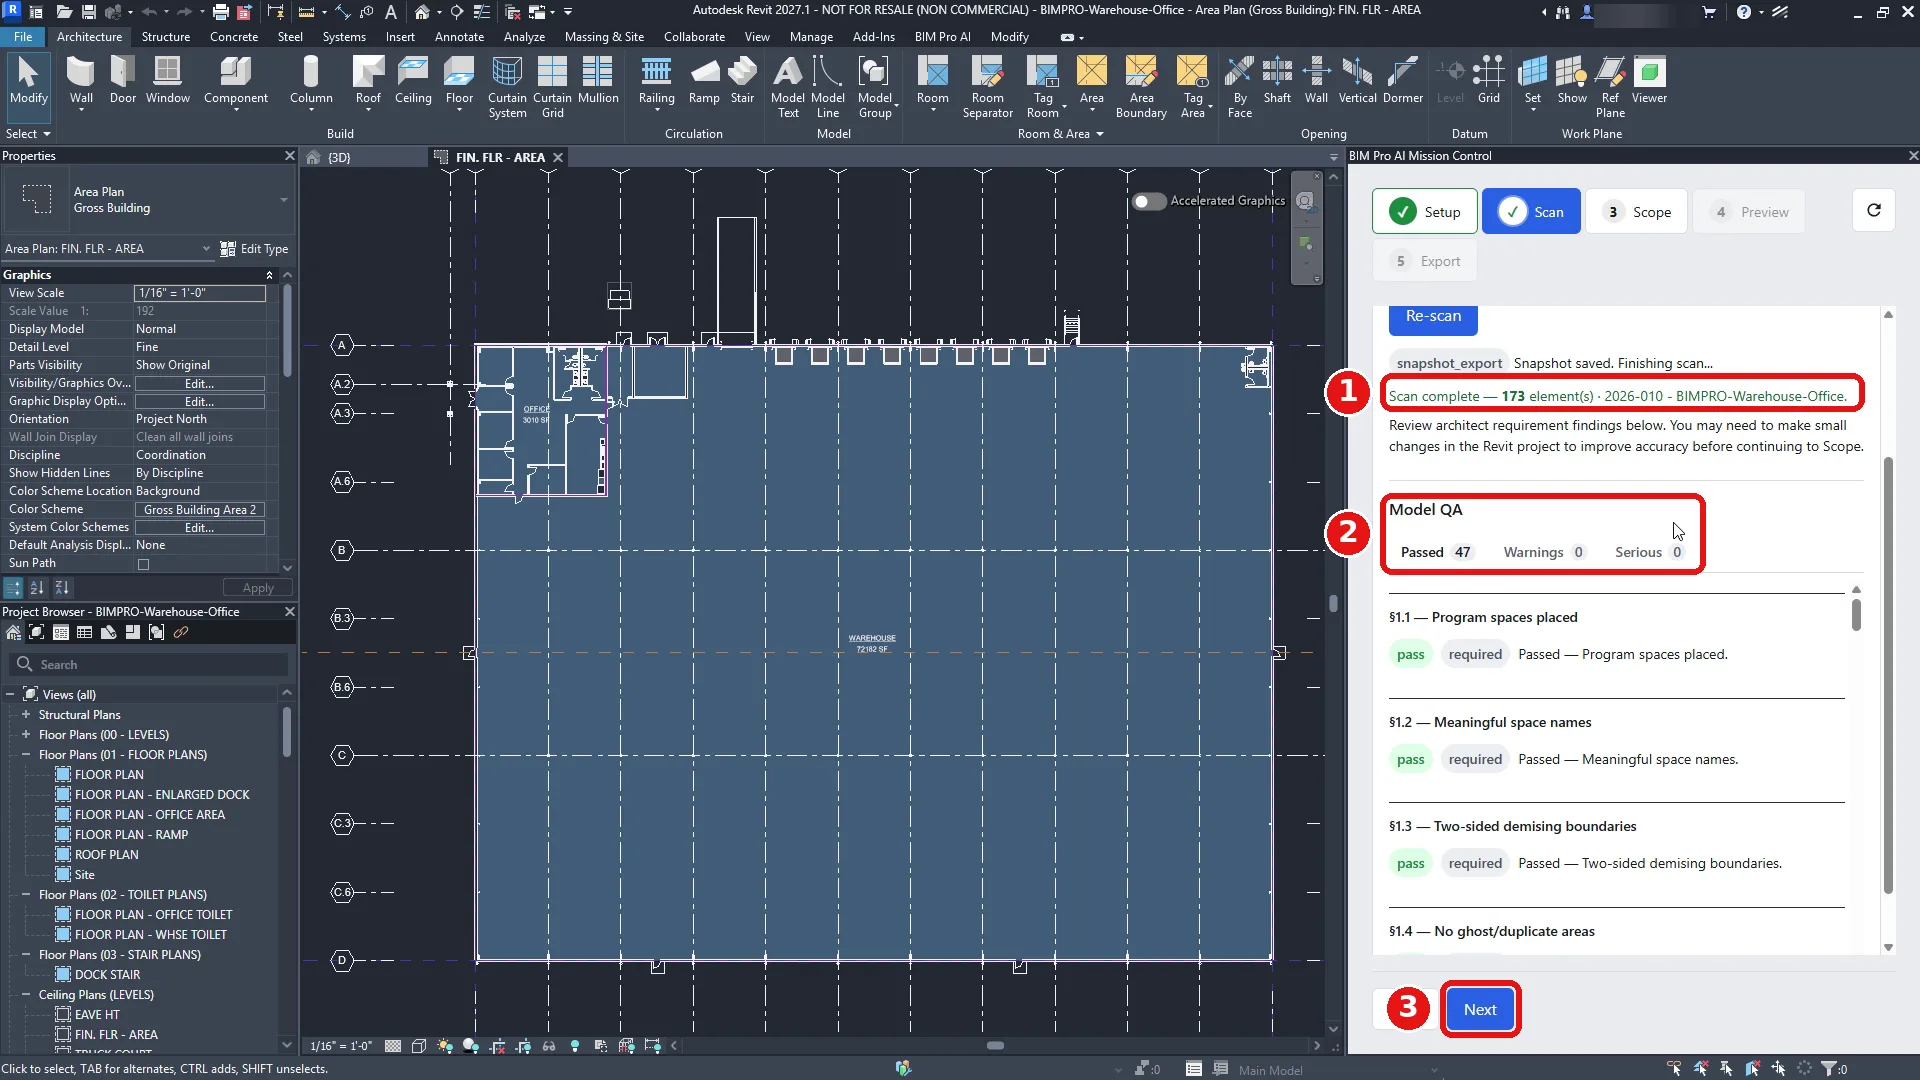Choose the Dormer opening tool
This screenshot has height=1080, width=1920.
[x=1402, y=80]
